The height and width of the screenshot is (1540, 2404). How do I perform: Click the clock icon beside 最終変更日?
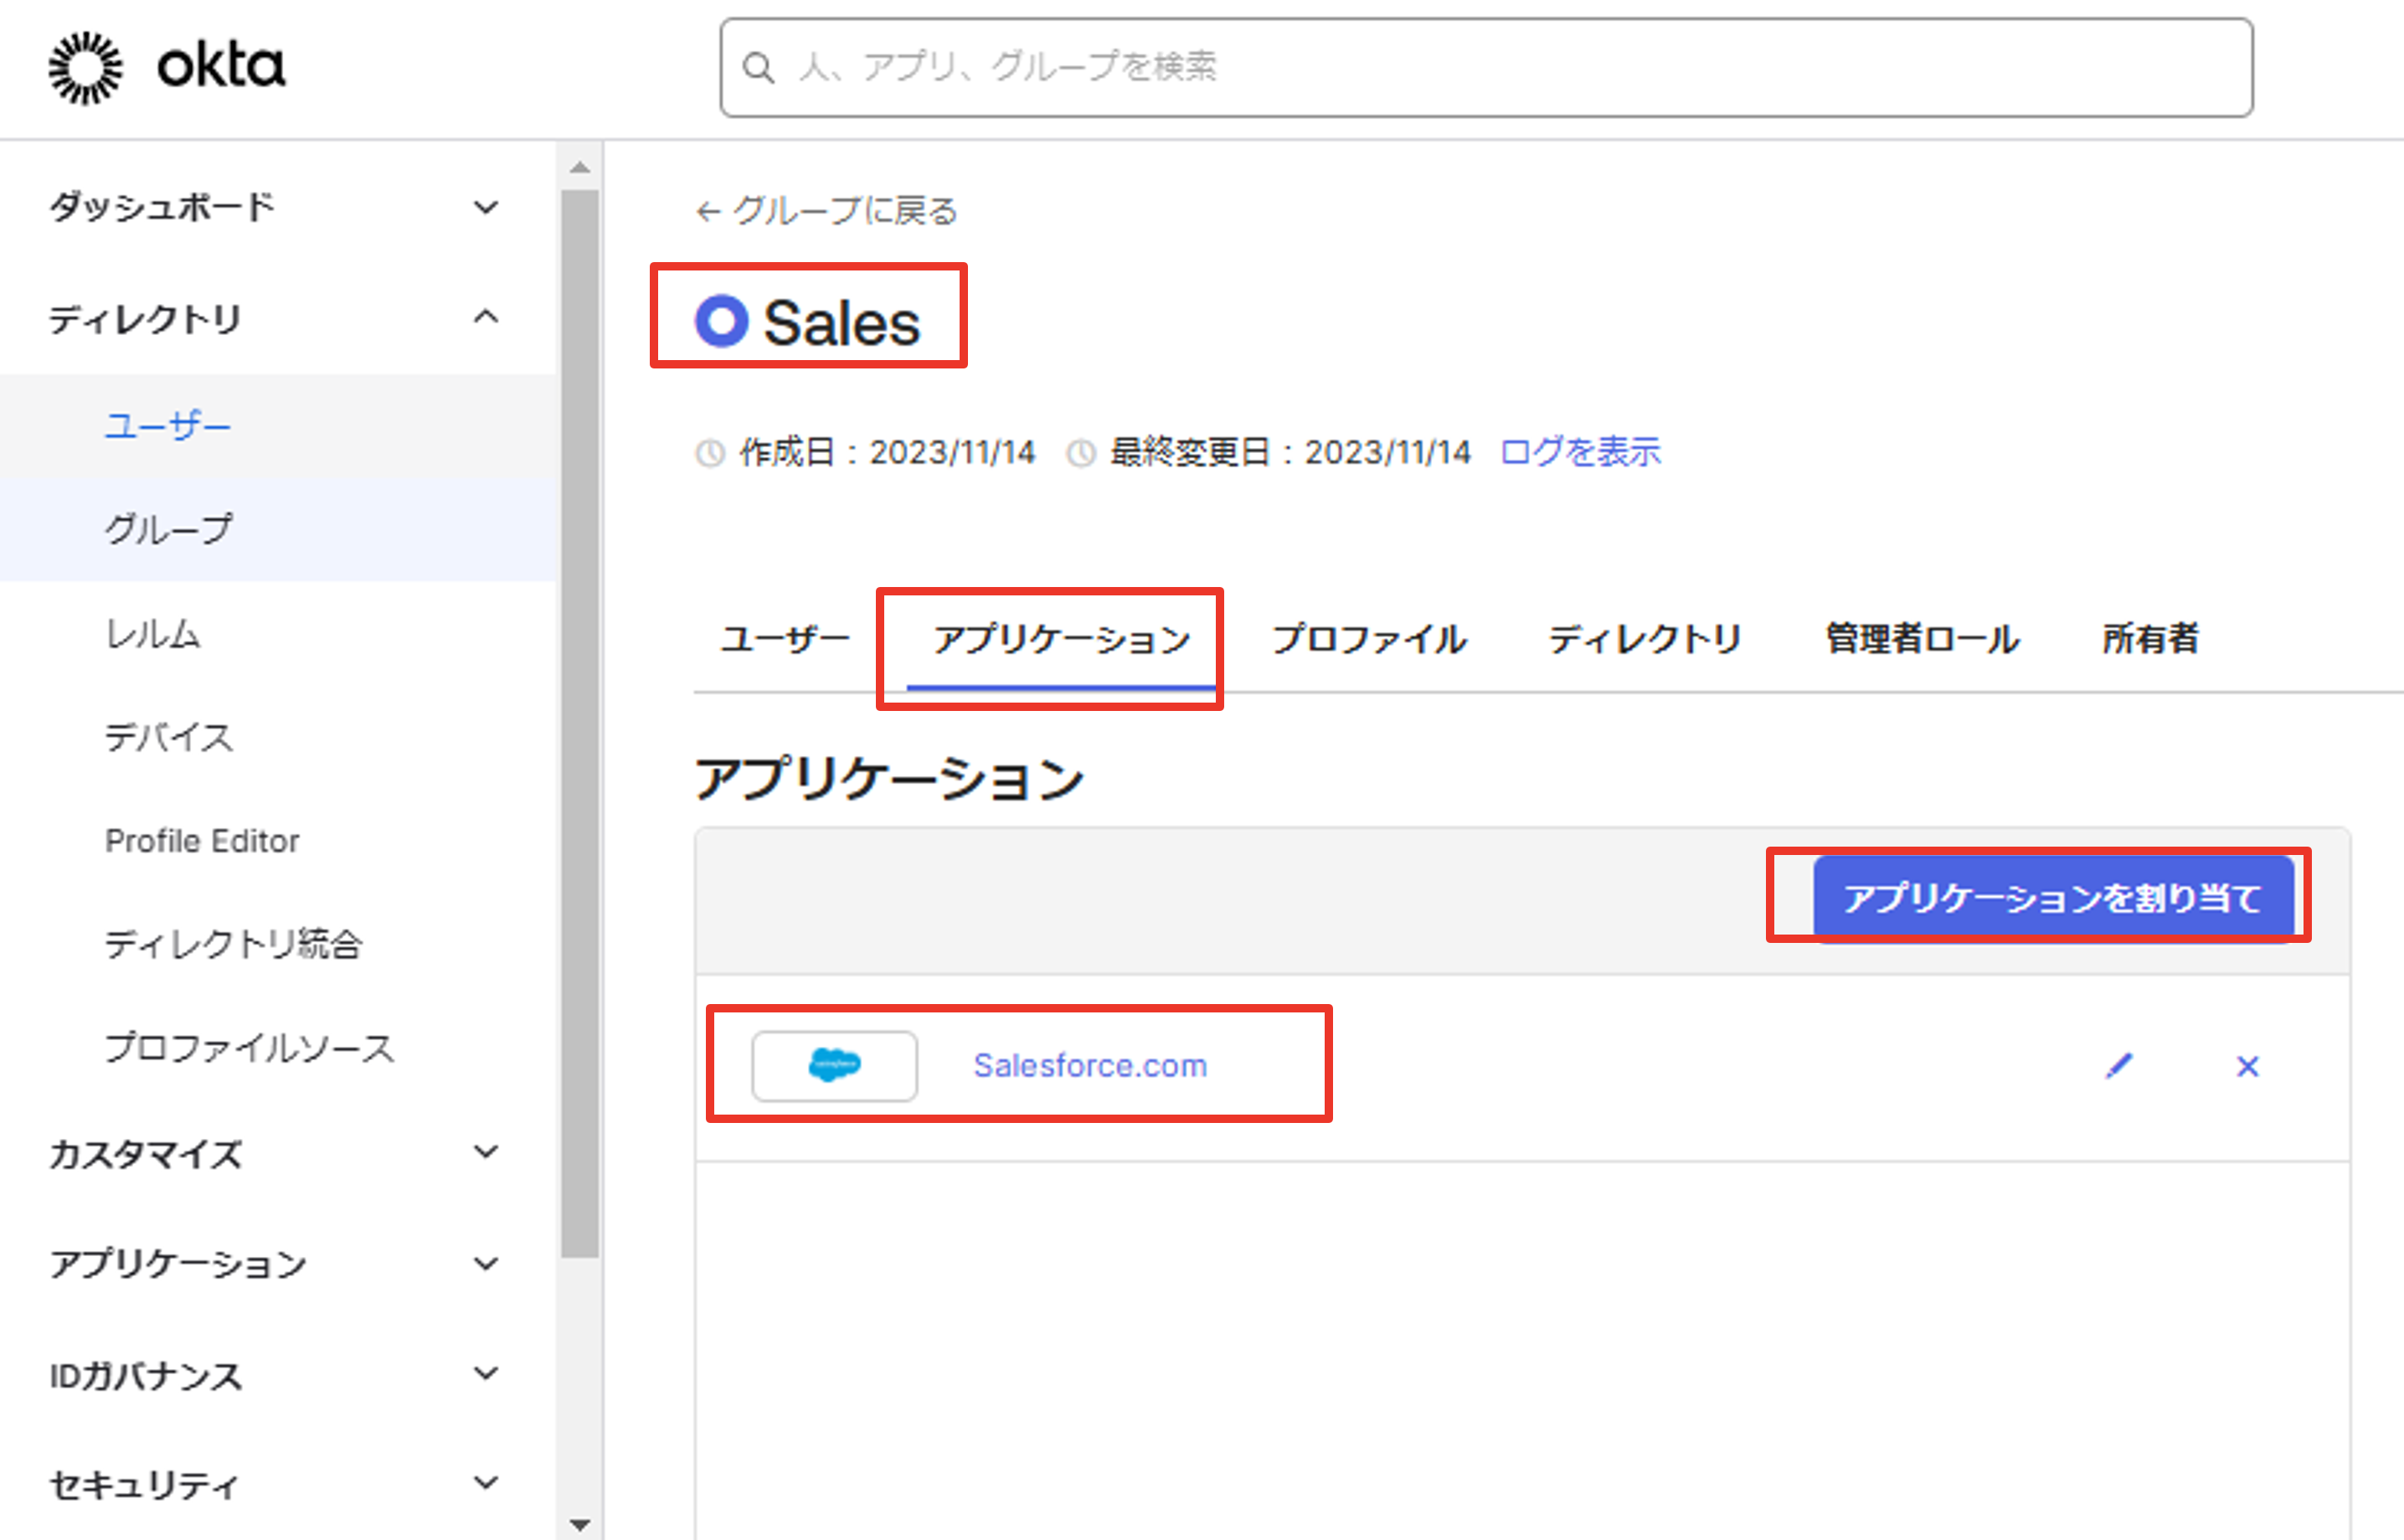(x=1081, y=453)
